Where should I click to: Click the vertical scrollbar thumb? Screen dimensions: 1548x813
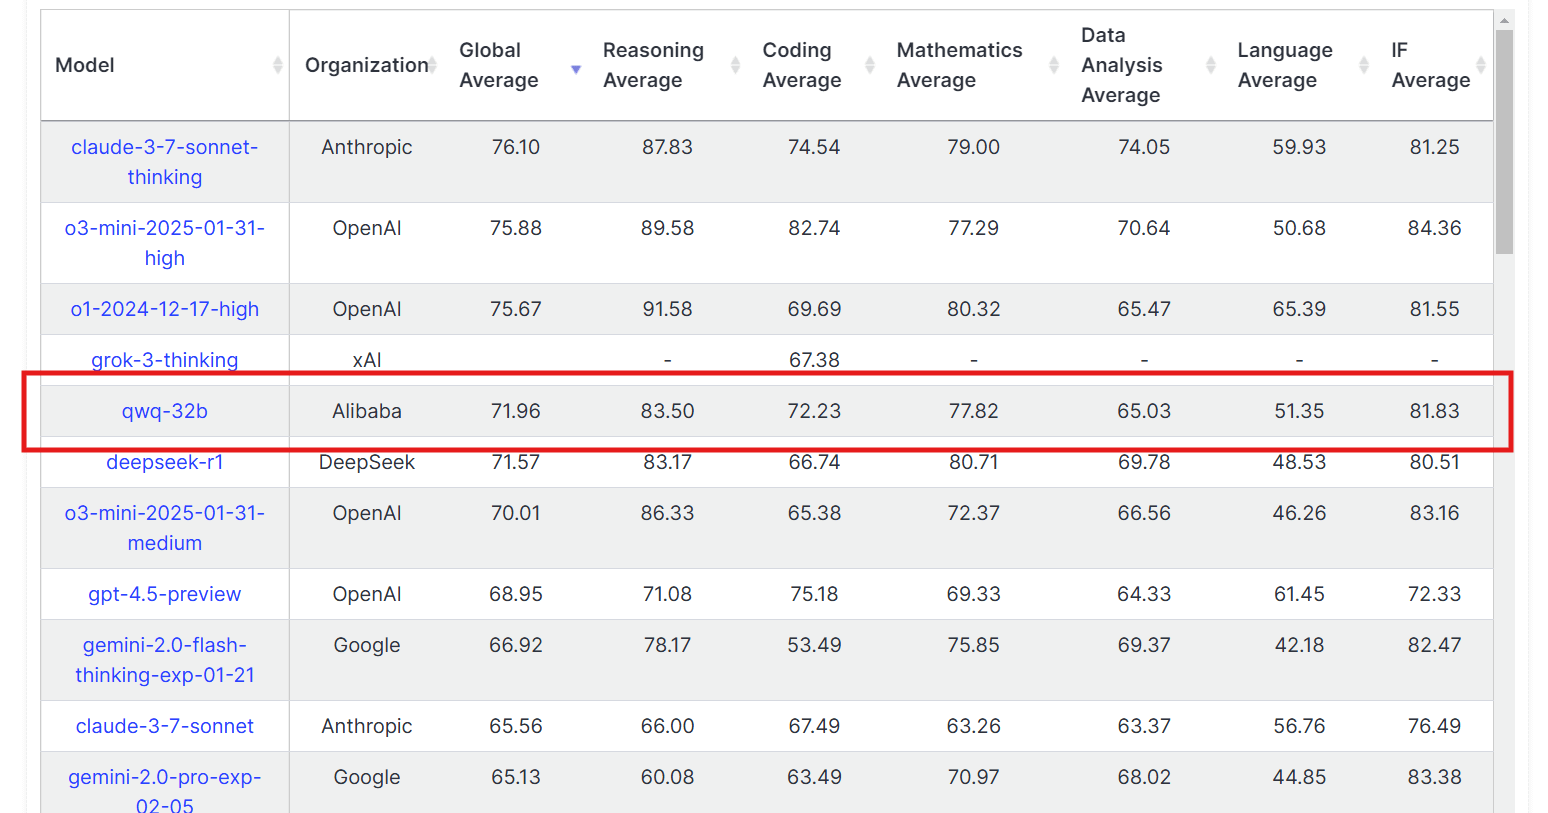click(1504, 142)
